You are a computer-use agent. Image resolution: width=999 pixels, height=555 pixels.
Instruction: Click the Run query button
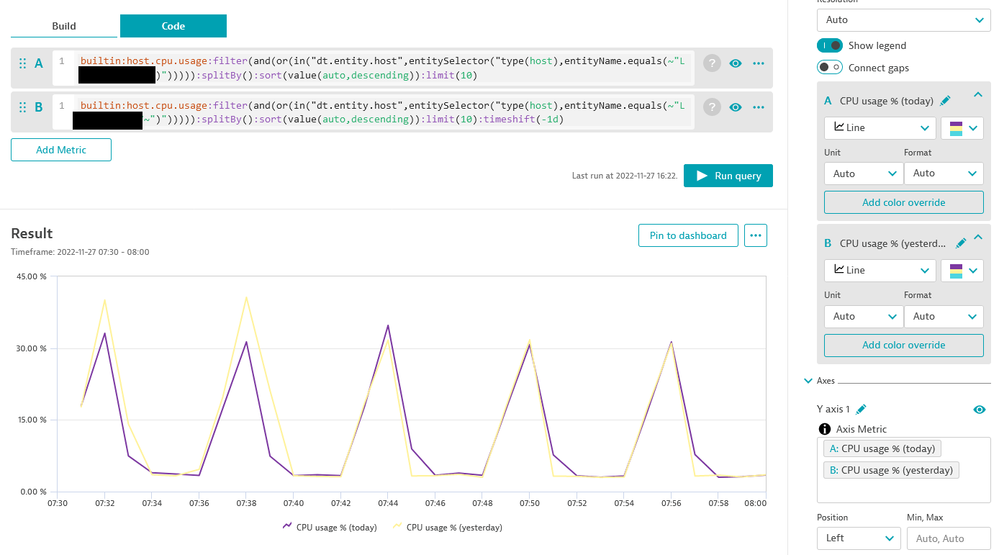point(728,176)
